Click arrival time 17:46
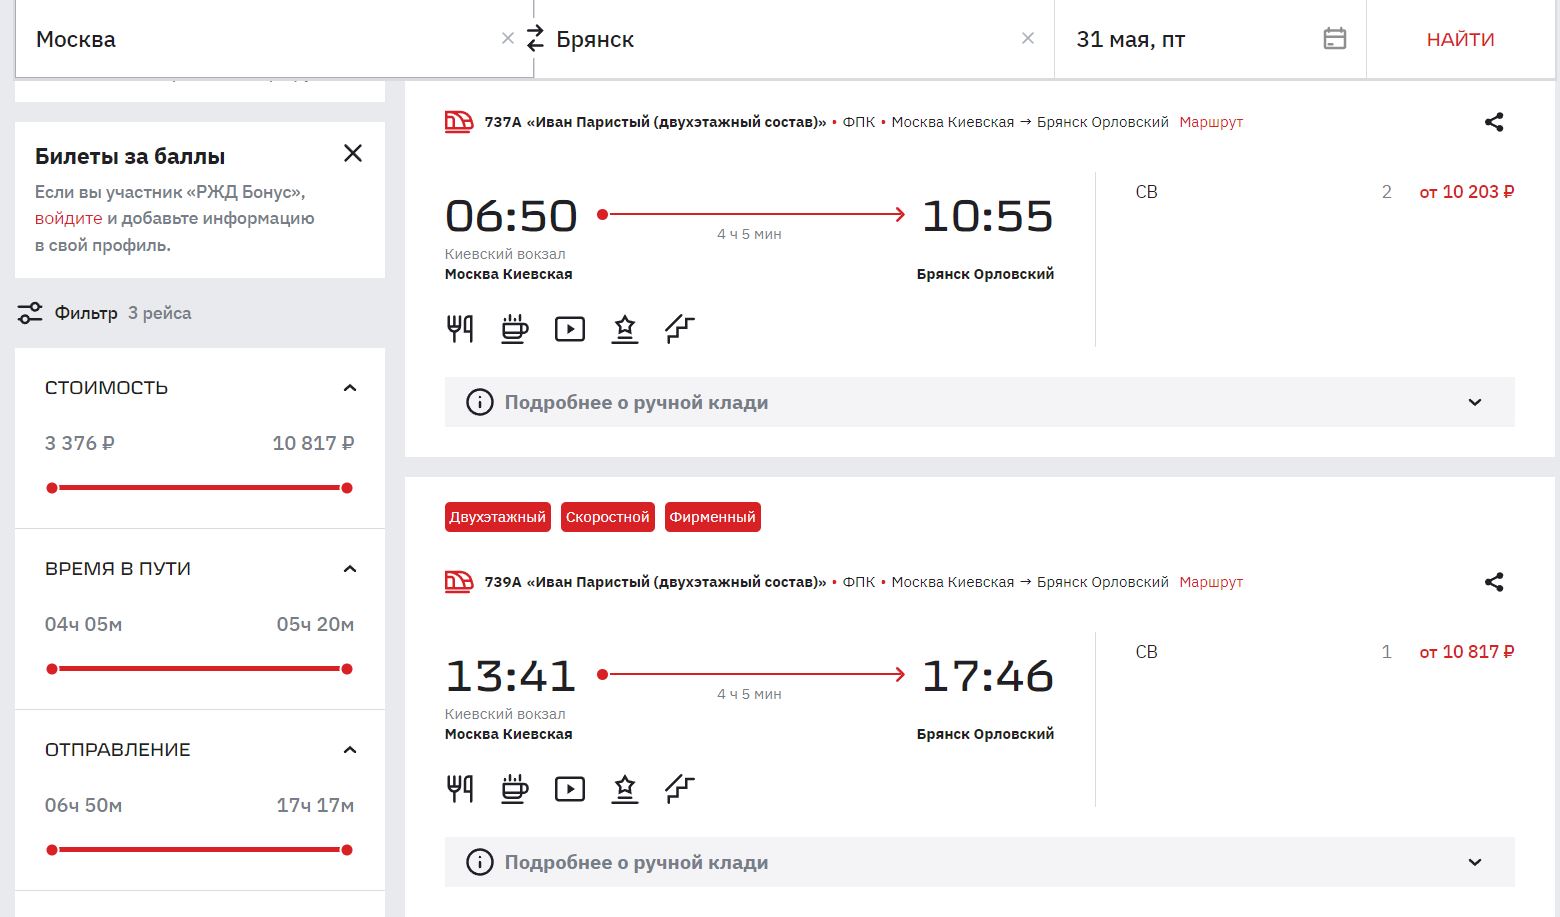The image size is (1560, 917). point(987,676)
